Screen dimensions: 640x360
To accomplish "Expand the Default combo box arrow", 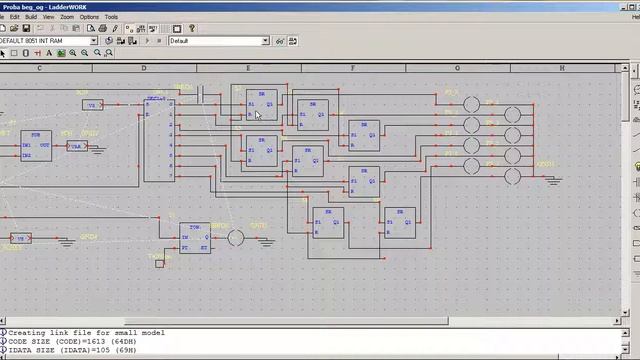I will (265, 41).
